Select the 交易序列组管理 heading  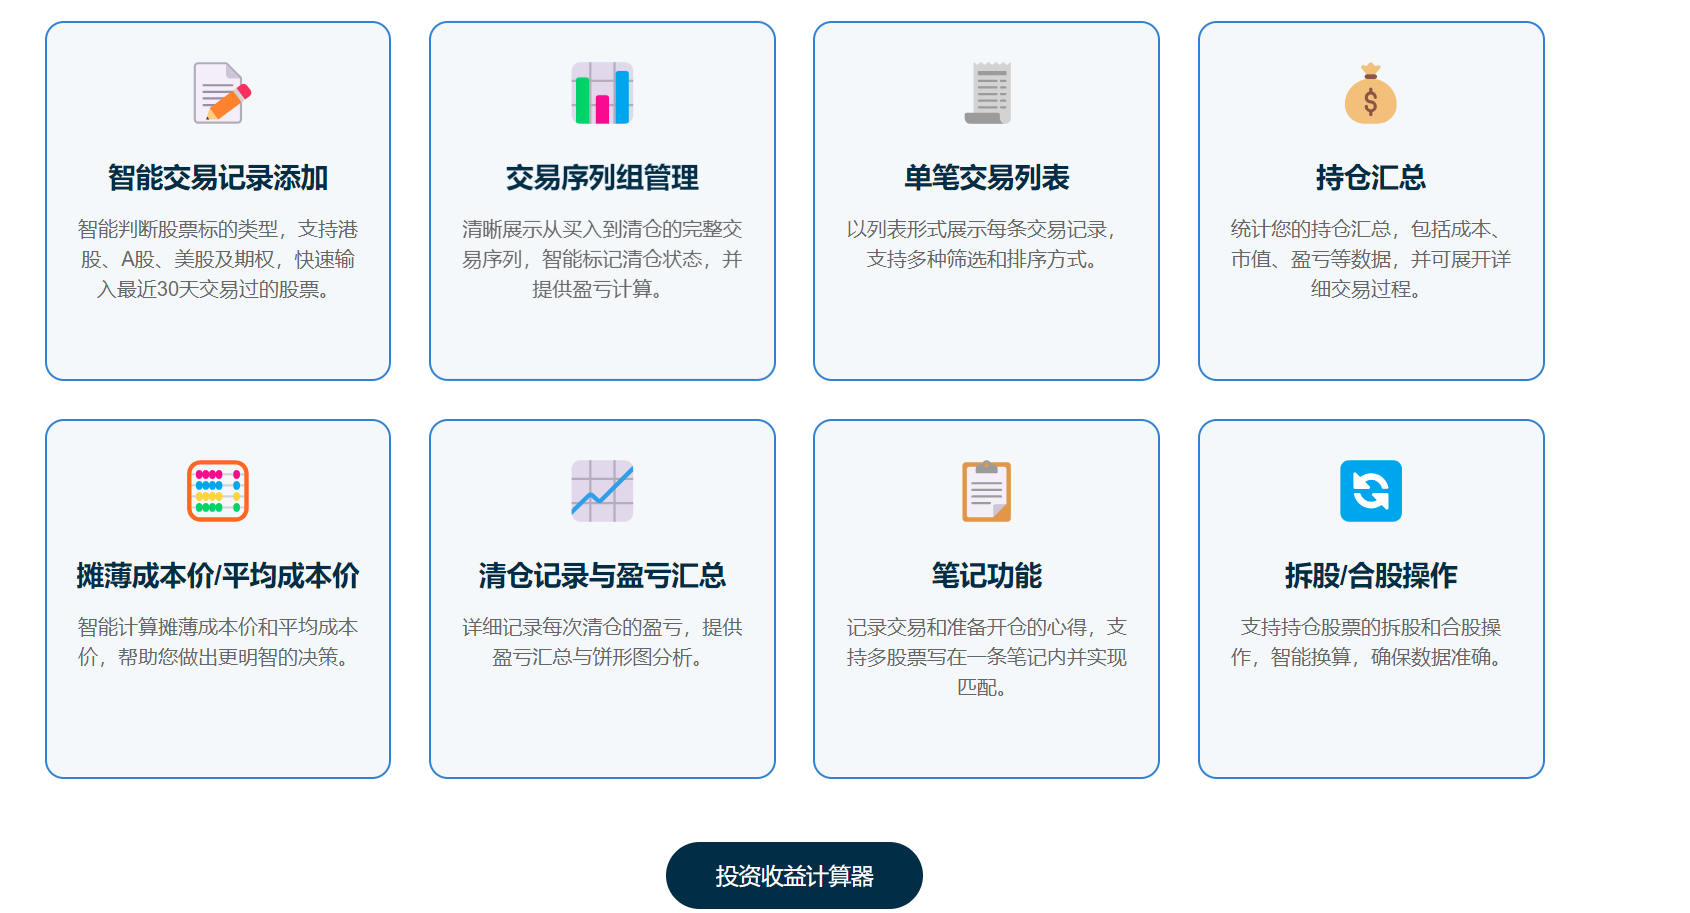click(x=602, y=178)
